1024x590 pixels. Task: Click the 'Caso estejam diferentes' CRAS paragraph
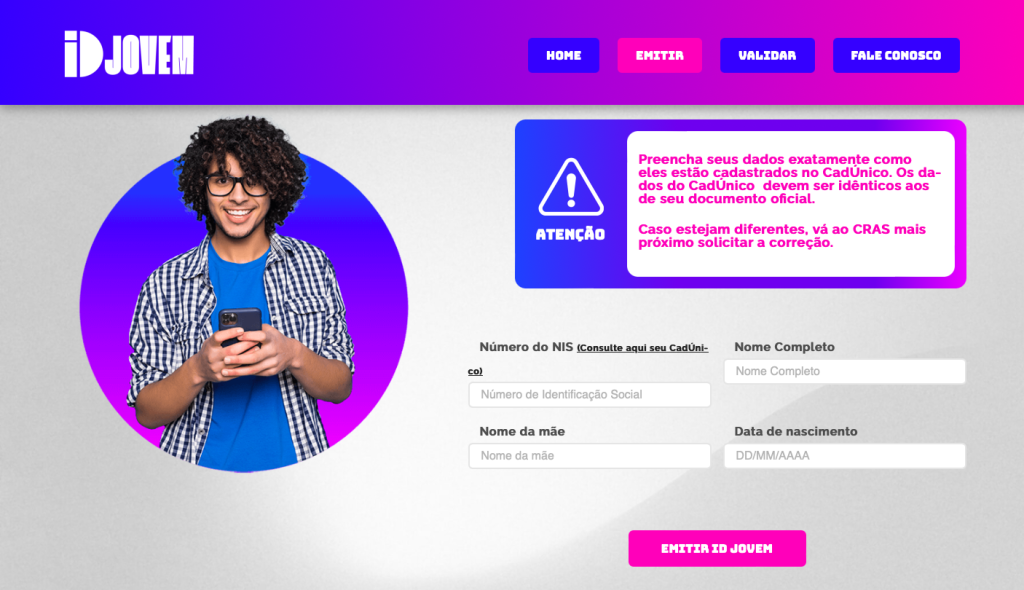(x=782, y=236)
